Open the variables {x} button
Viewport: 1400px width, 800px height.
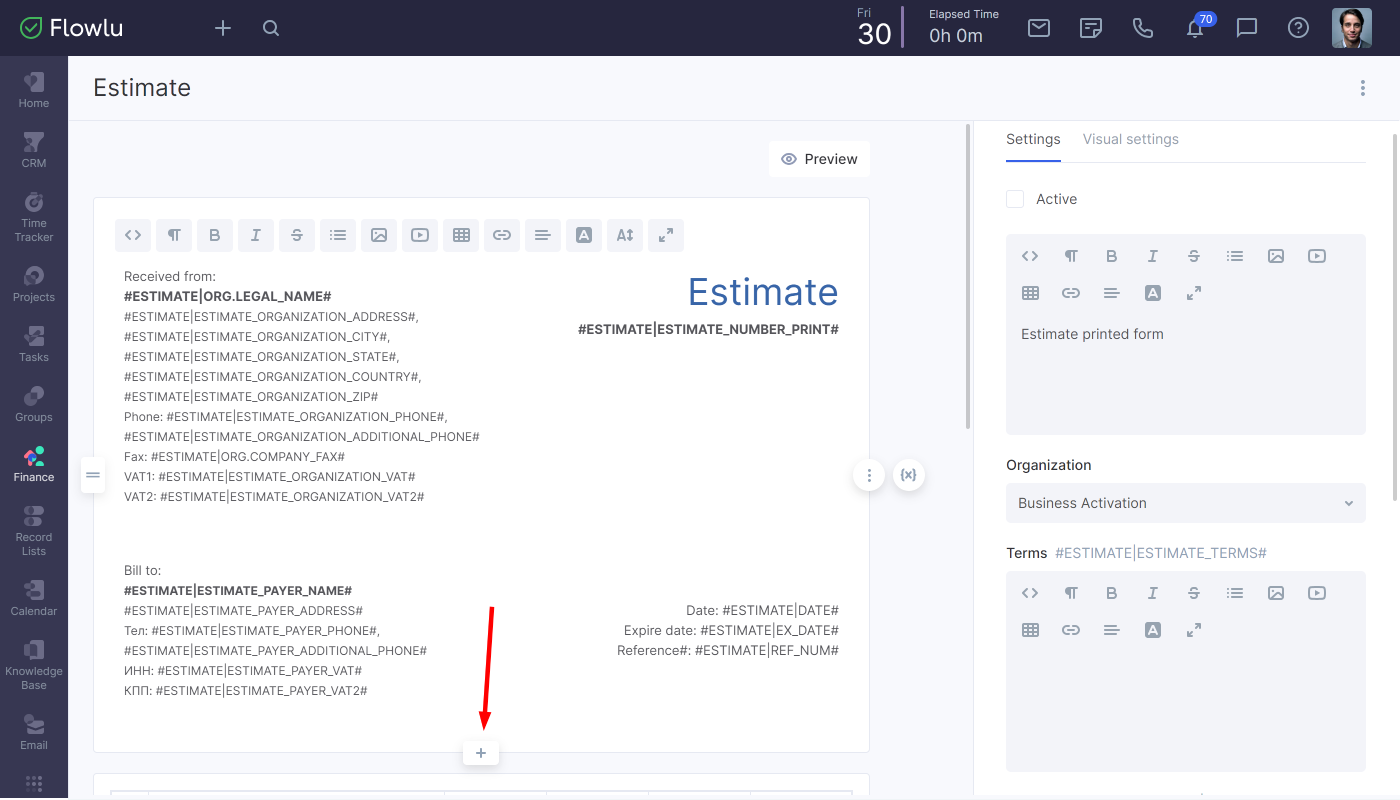point(908,475)
